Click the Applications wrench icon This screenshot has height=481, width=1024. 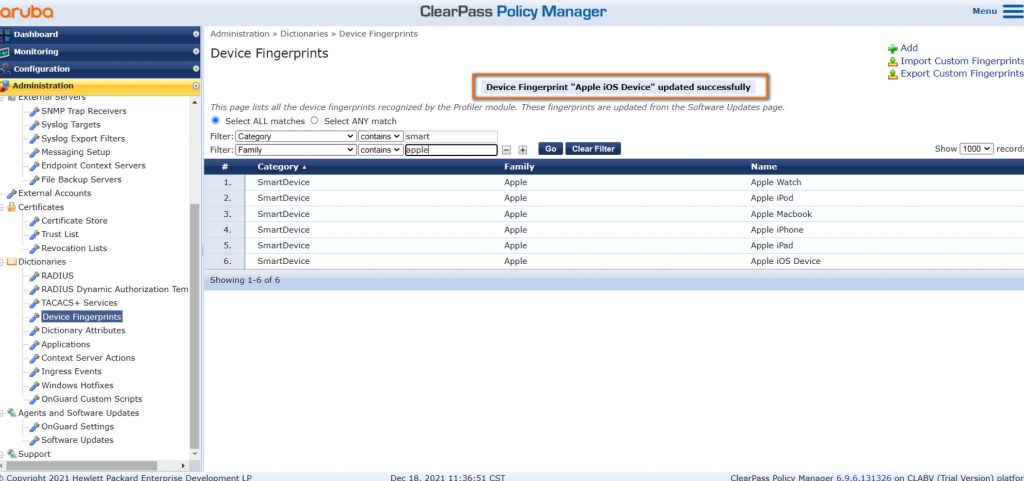click(35, 345)
